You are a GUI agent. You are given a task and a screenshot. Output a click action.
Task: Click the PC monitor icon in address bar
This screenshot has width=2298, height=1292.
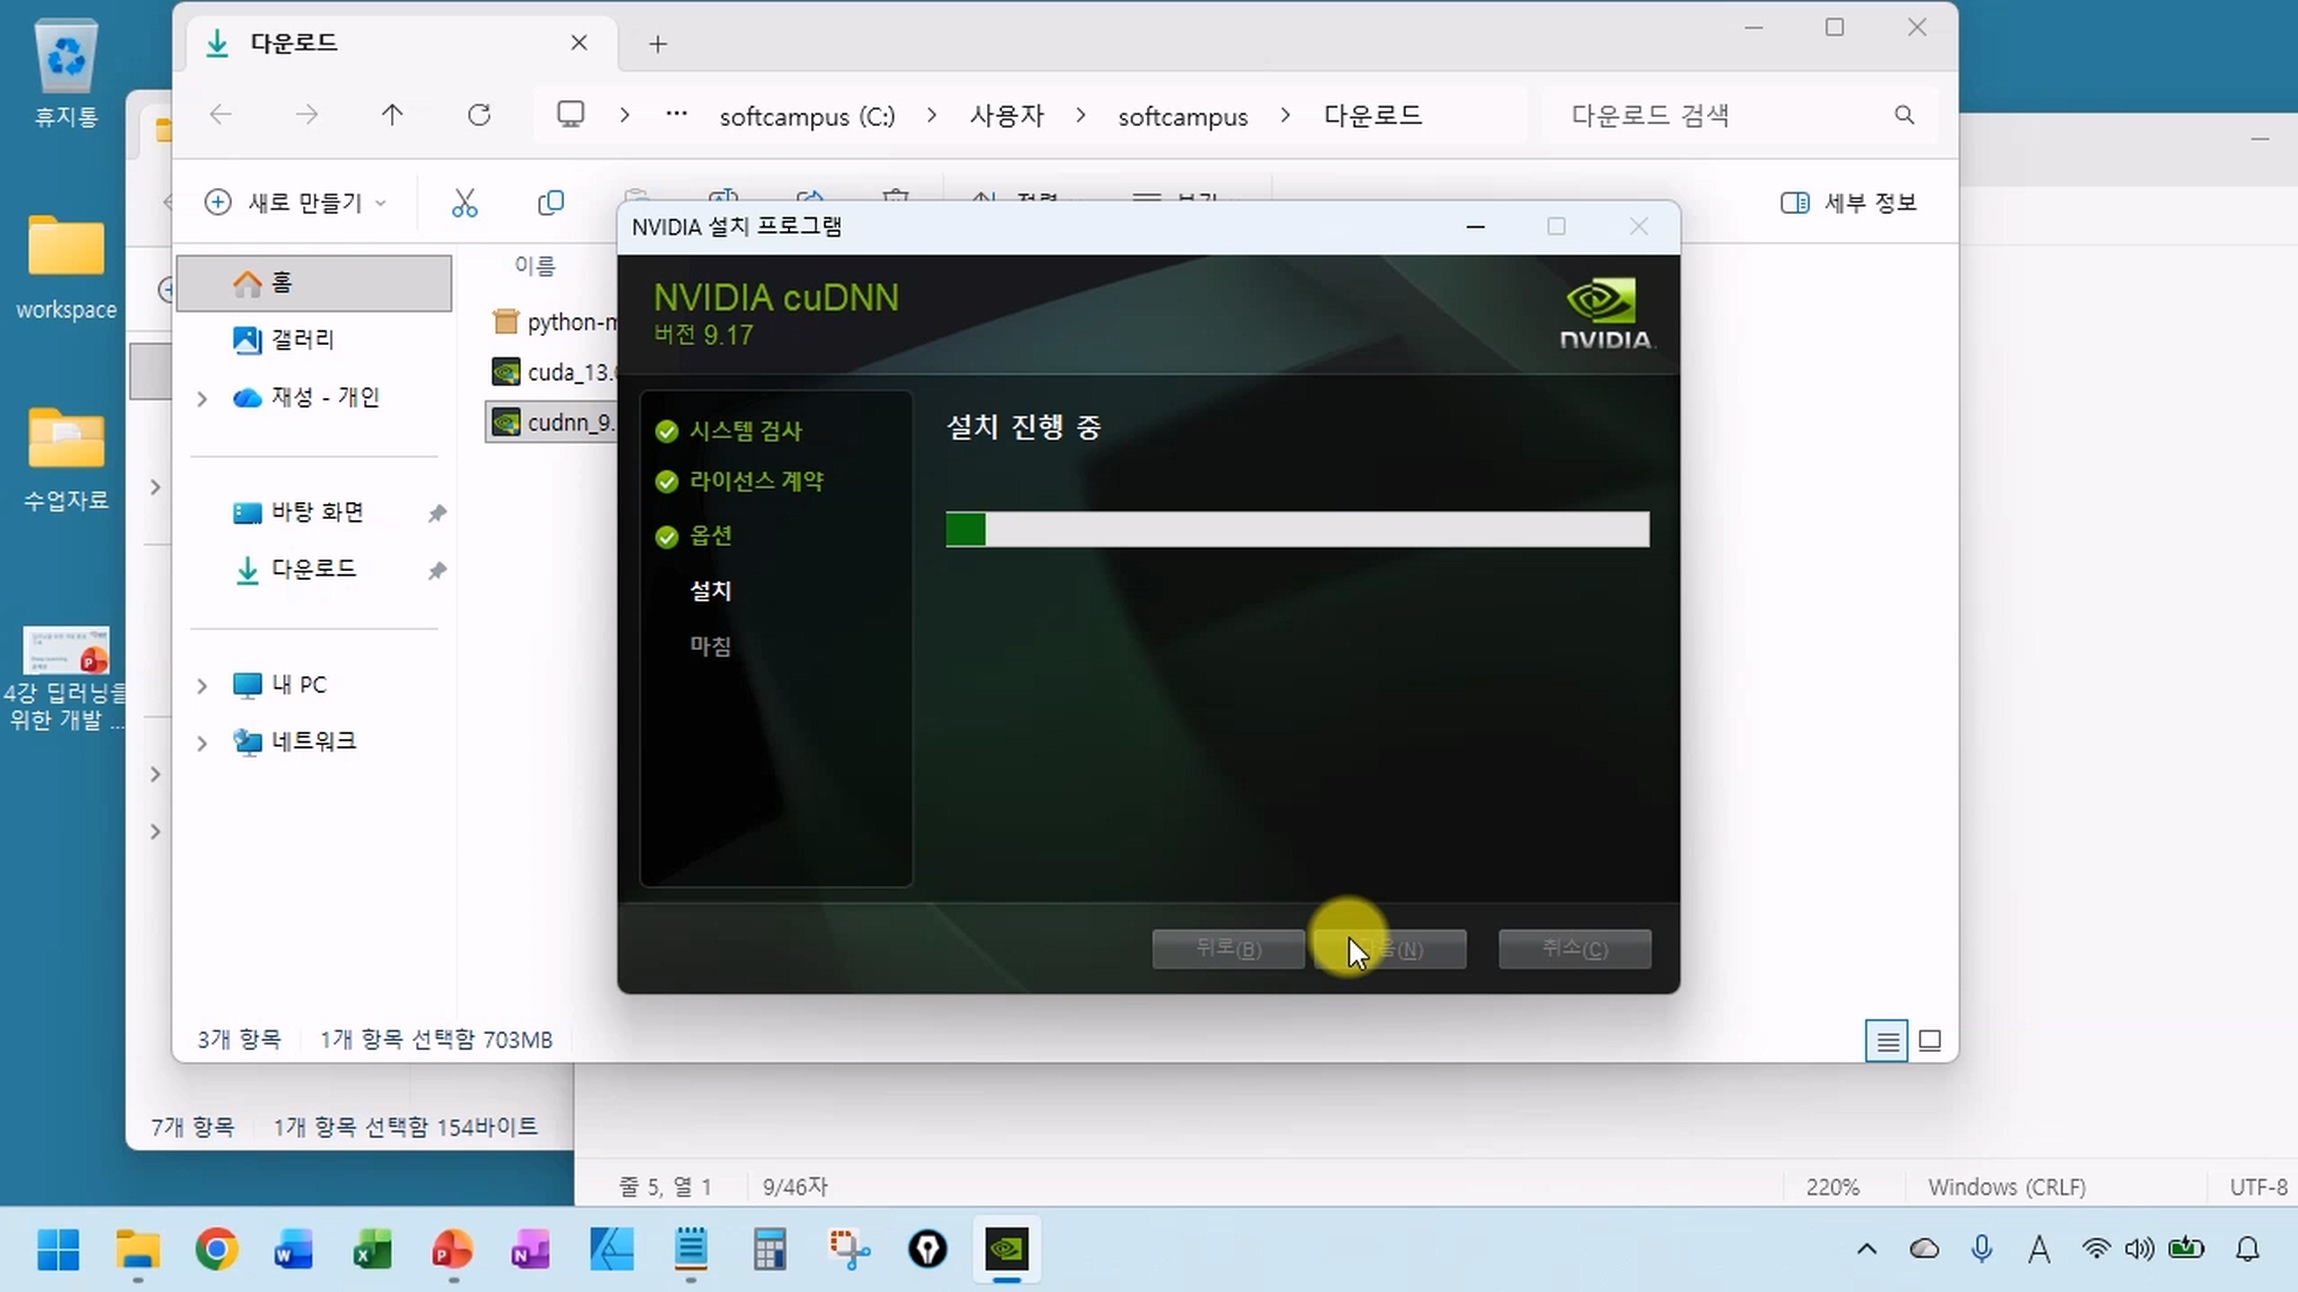pos(571,115)
